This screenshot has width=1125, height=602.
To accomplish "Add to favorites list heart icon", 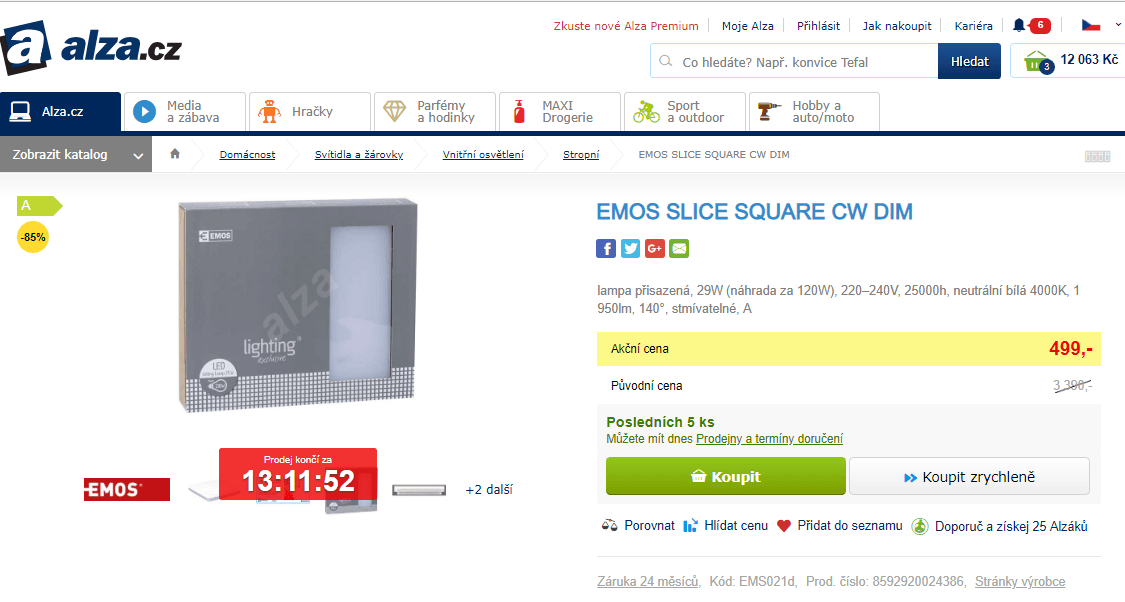I will point(784,526).
